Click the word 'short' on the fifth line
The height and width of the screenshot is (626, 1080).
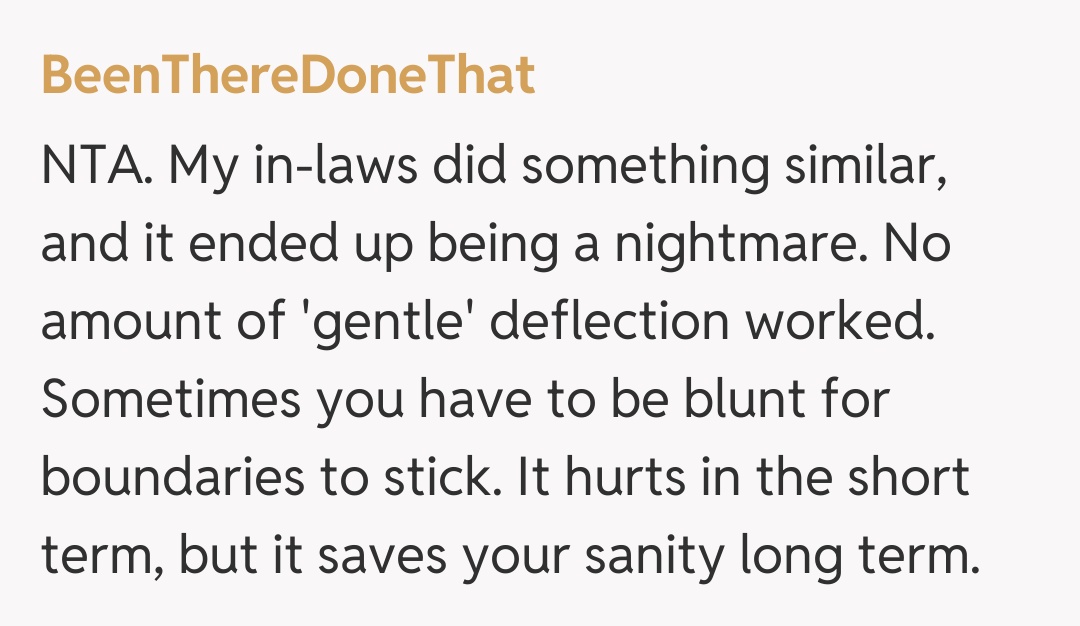tap(908, 479)
